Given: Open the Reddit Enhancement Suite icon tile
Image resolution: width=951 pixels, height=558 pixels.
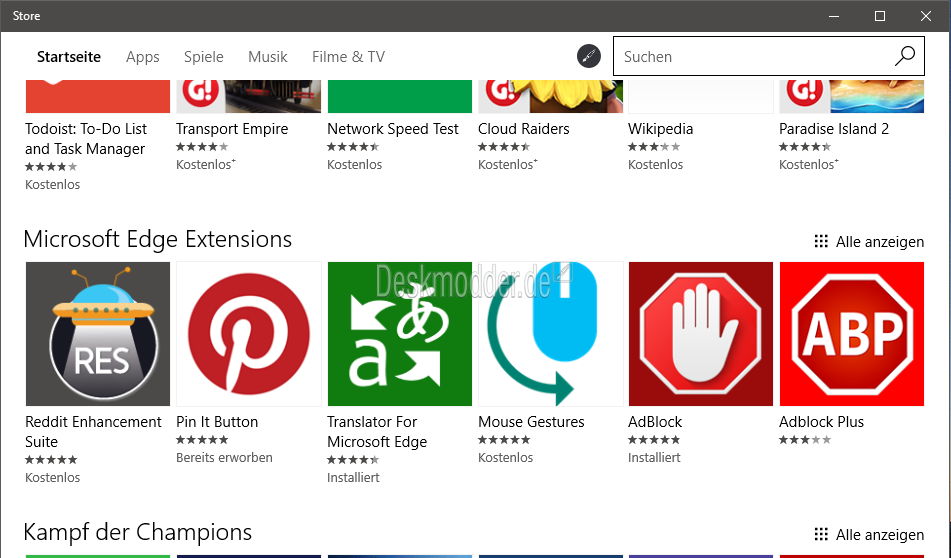Looking at the screenshot, I should [x=98, y=334].
